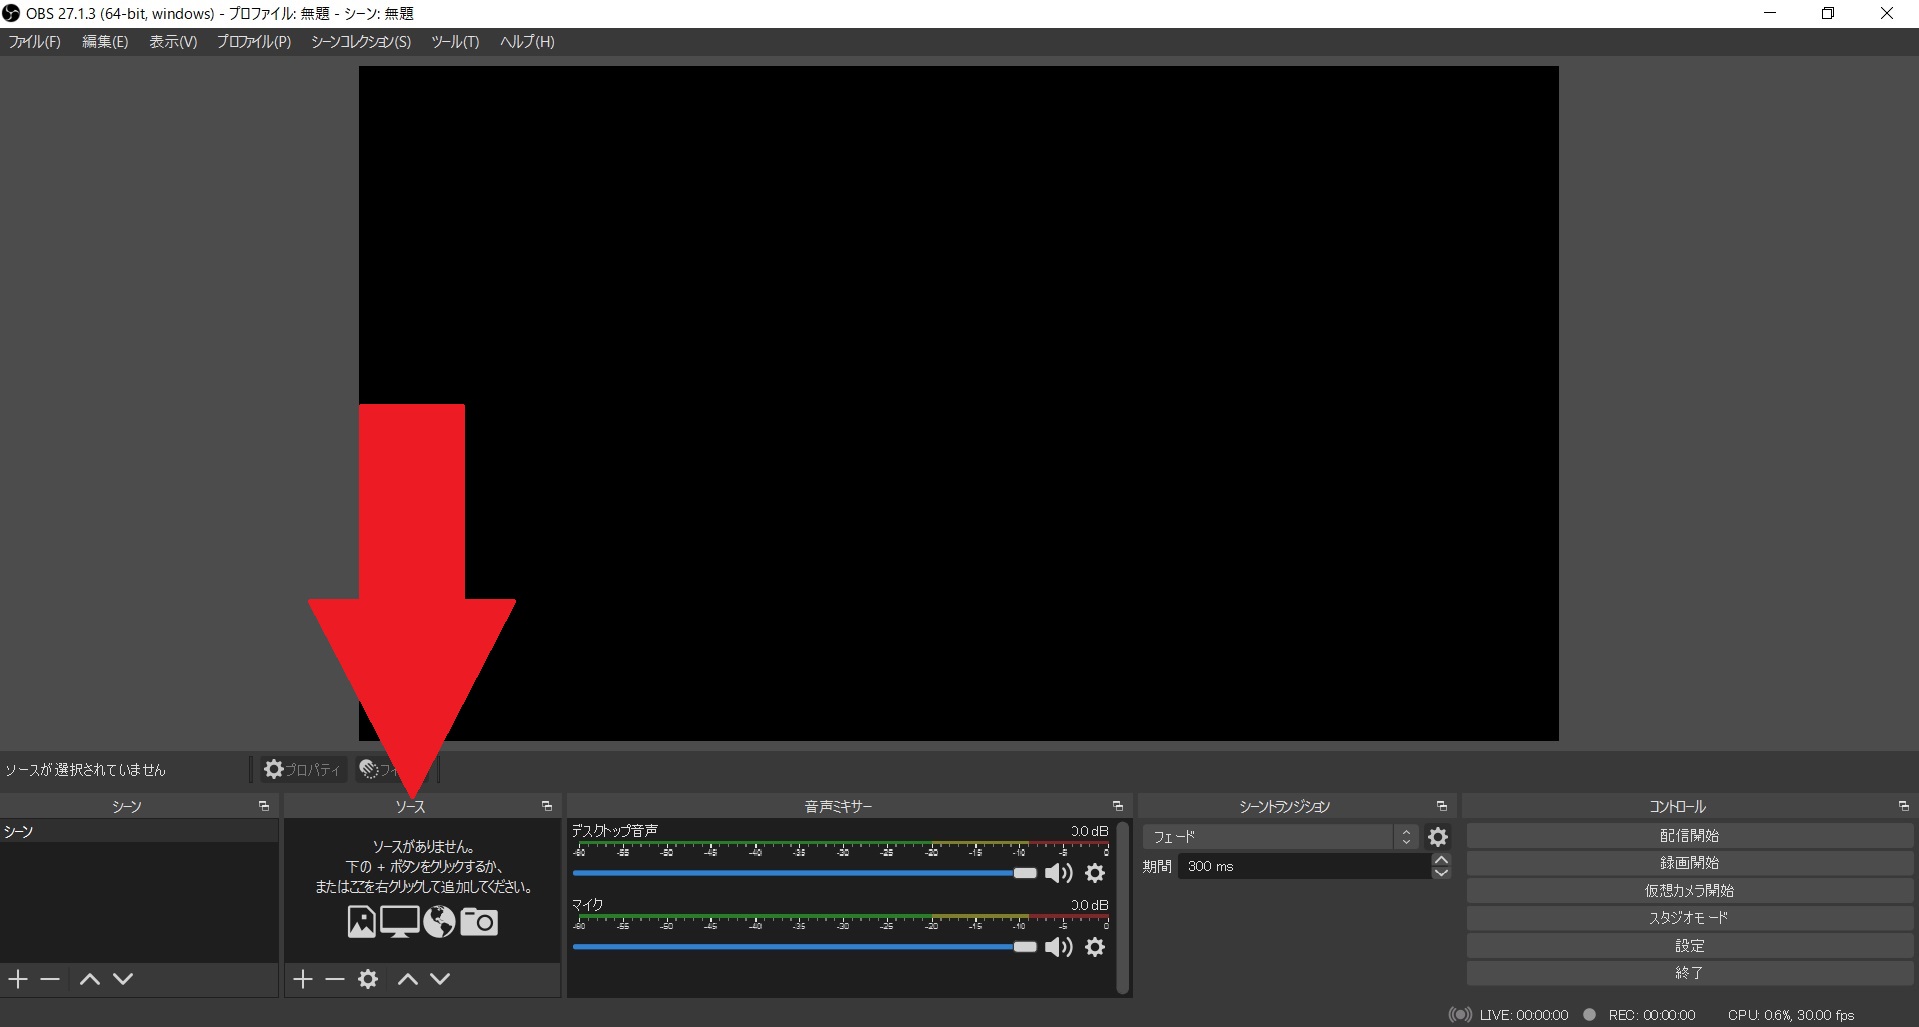Click the 0.0 dB value for マイク
This screenshot has height=1027, width=1919.
click(1089, 905)
